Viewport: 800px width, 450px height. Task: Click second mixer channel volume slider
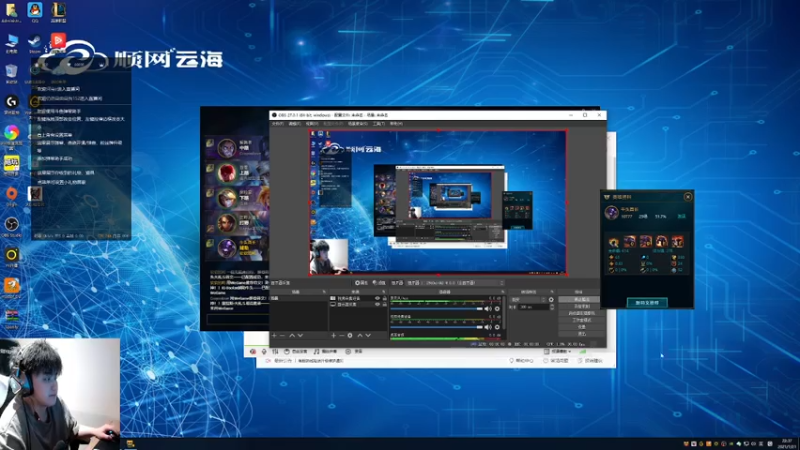[x=436, y=327]
